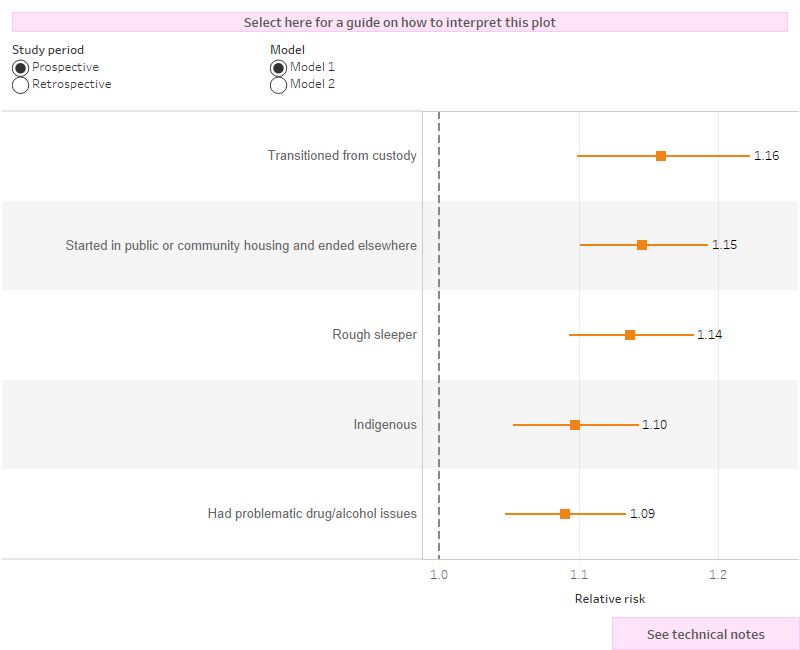Select the Retrospective study period radio button
The image size is (800, 650).
point(19,84)
